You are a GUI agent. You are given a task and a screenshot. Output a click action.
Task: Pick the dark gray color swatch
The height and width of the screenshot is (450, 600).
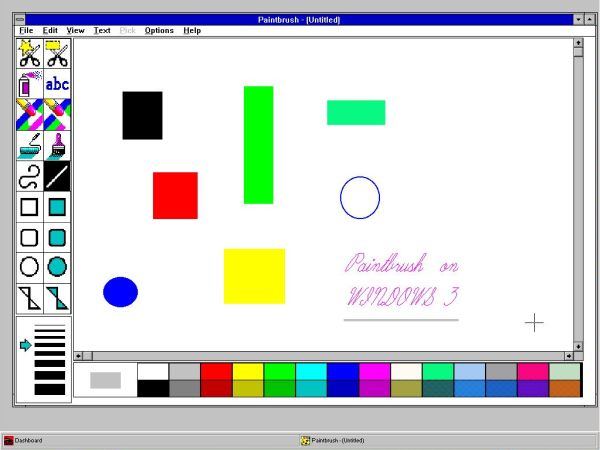tap(185, 388)
